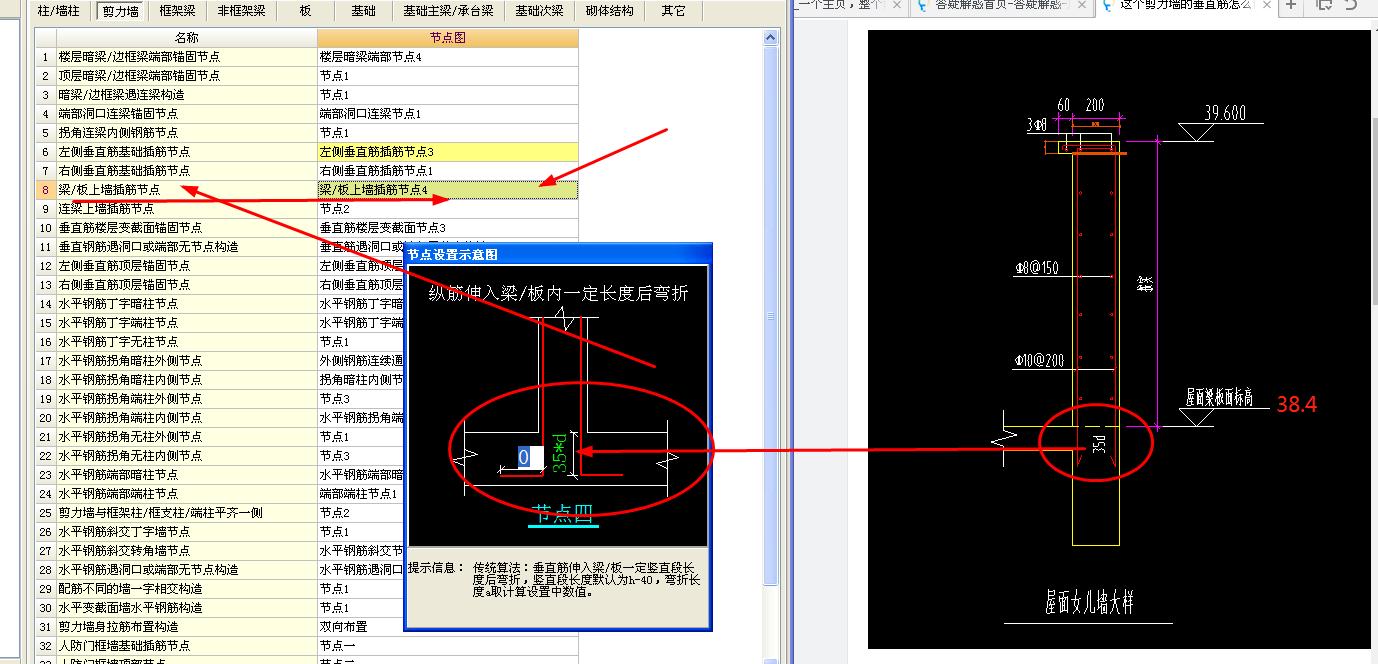Select row 暗梁/边框梁遇连梁构造
The width and height of the screenshot is (1378, 664).
tap(186, 95)
